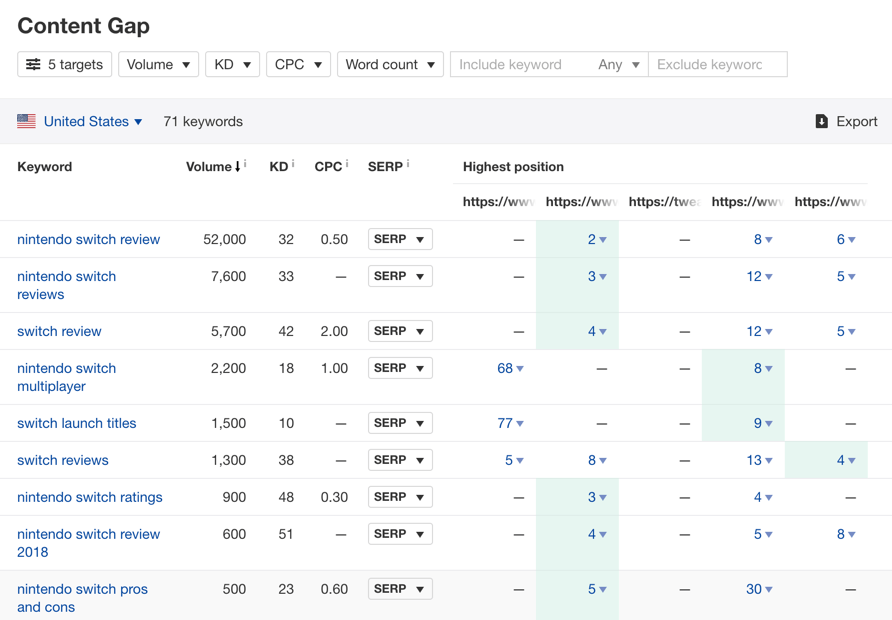Open keyword 'switch review'

point(59,332)
